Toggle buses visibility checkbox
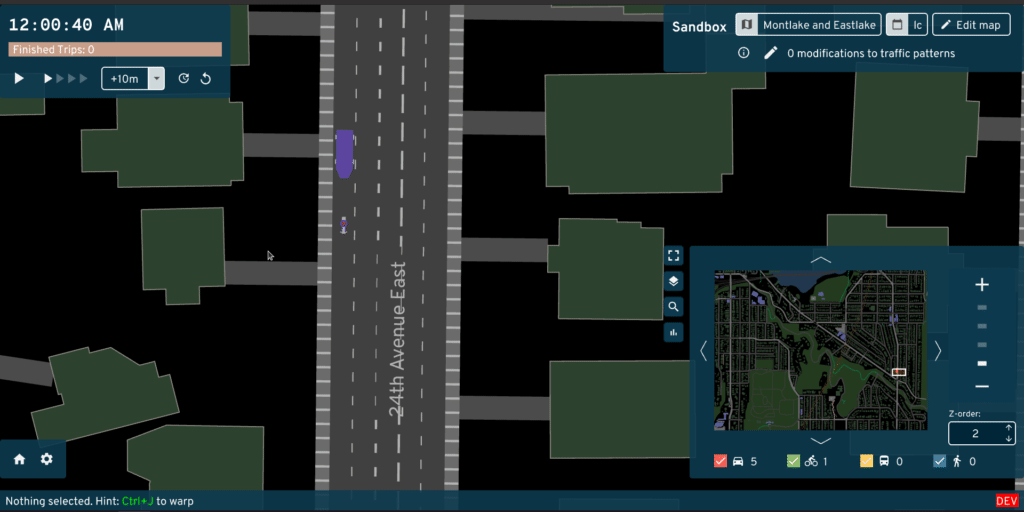 tap(867, 462)
